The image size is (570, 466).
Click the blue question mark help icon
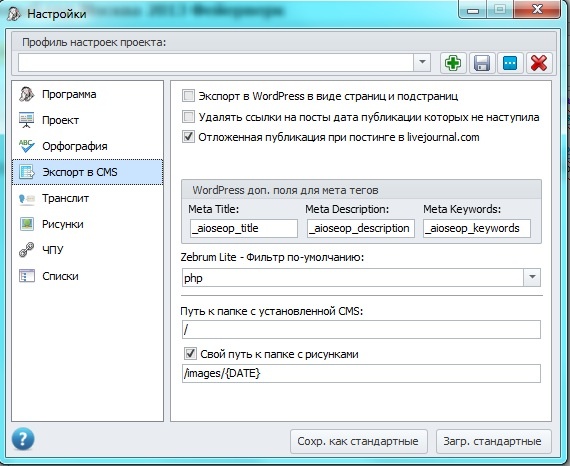point(23,439)
